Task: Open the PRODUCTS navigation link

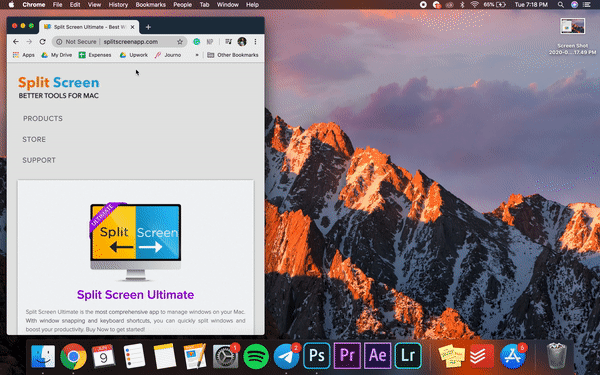Action: pos(43,119)
